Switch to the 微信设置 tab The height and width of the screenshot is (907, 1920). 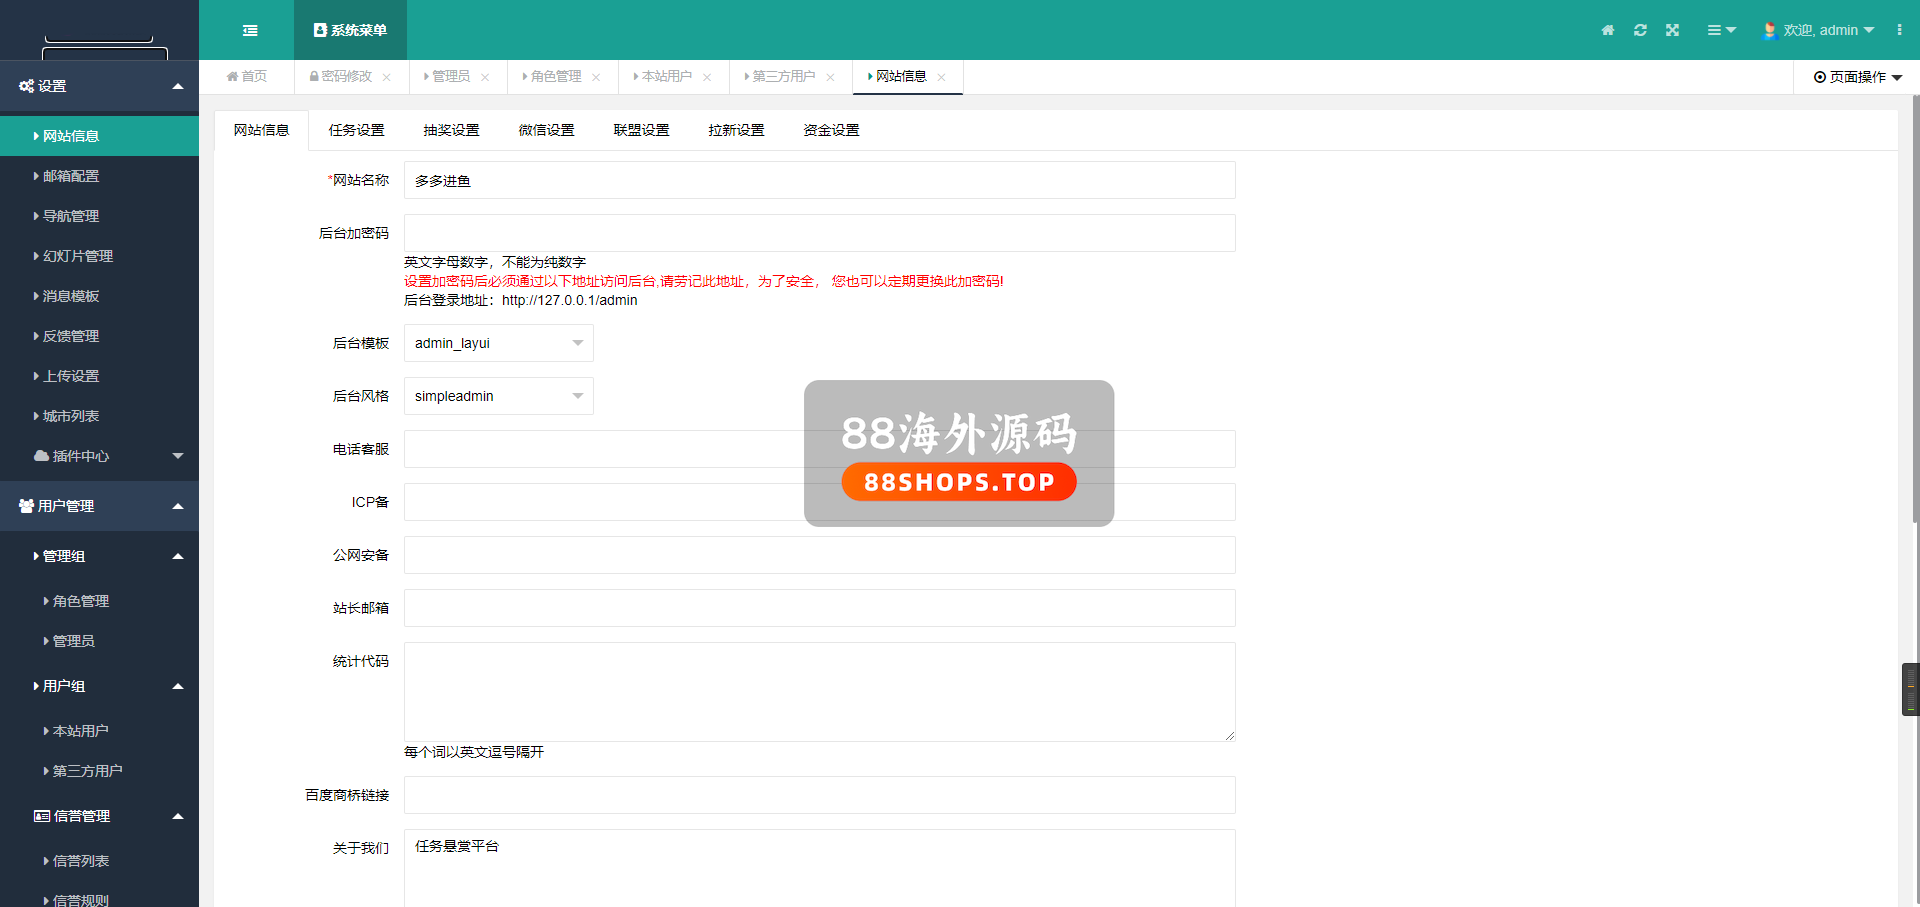point(546,130)
